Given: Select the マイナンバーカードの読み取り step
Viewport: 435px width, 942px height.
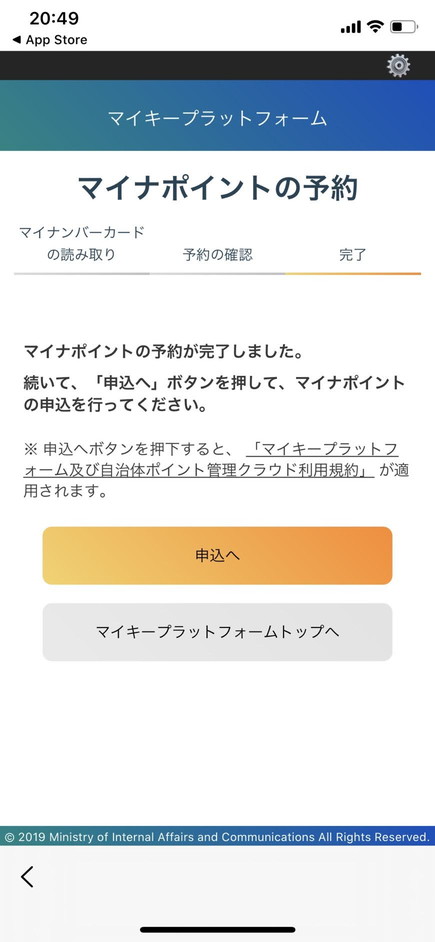Looking at the screenshot, I should click(82, 243).
